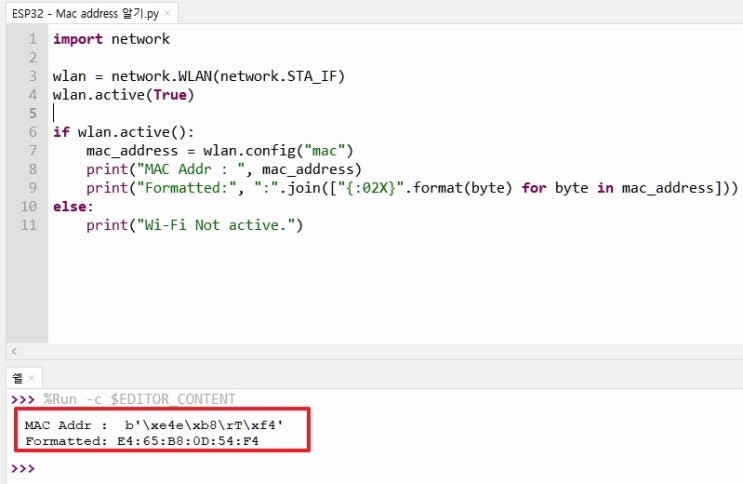This screenshot has width=743, height=484.
Task: Click line number 4 in the gutter
Action: [32, 95]
